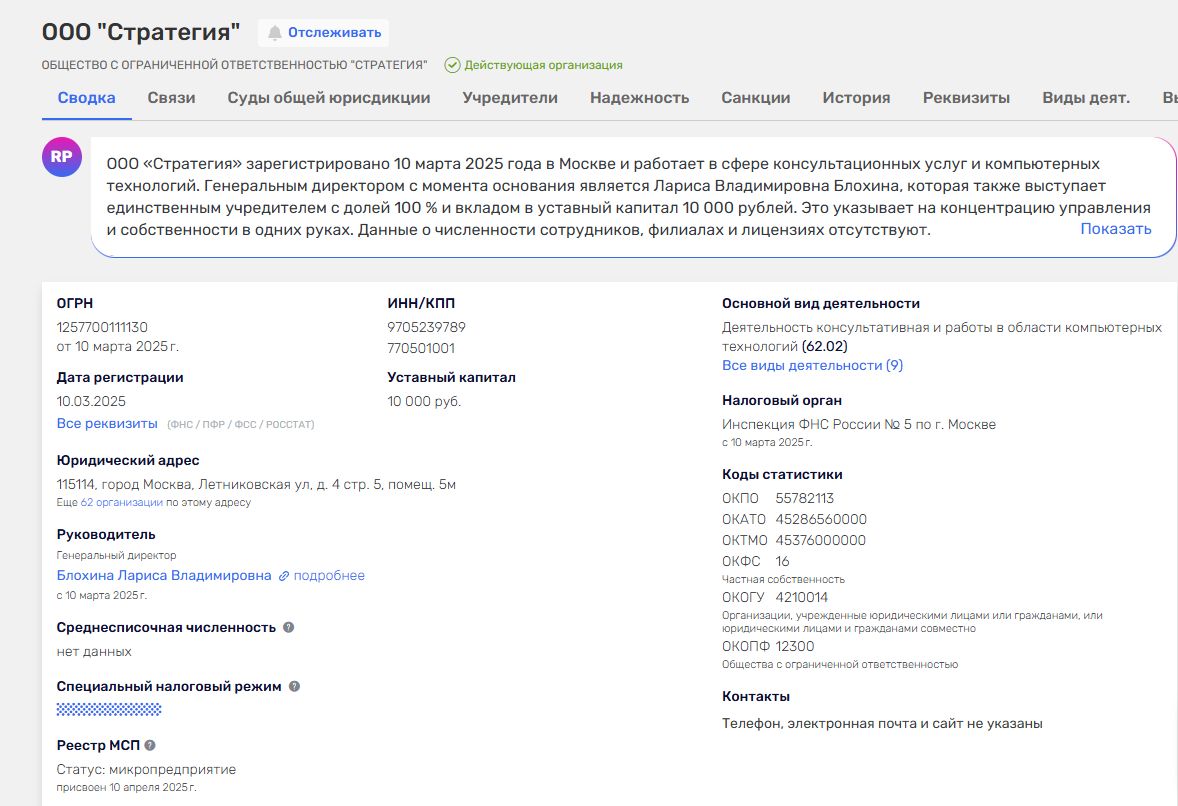Click the registration date 10.03.2025
The height and width of the screenshot is (806, 1178).
[x=91, y=402]
